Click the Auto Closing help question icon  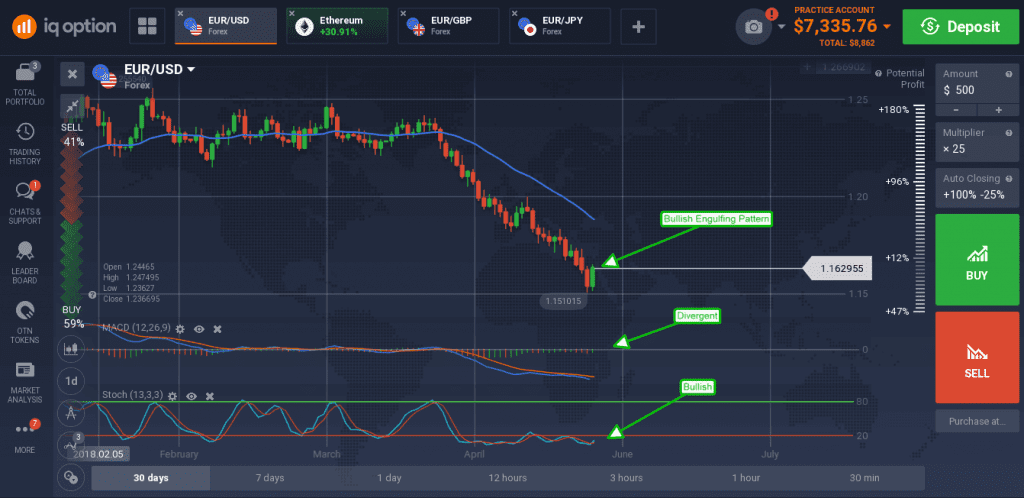pos(1008,178)
